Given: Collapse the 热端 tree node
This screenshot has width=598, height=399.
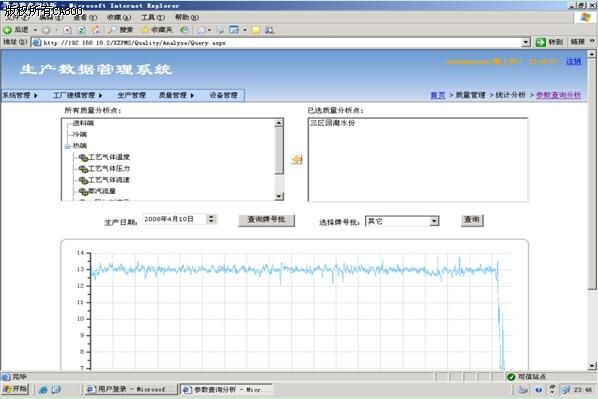Looking at the screenshot, I should 68,146.
